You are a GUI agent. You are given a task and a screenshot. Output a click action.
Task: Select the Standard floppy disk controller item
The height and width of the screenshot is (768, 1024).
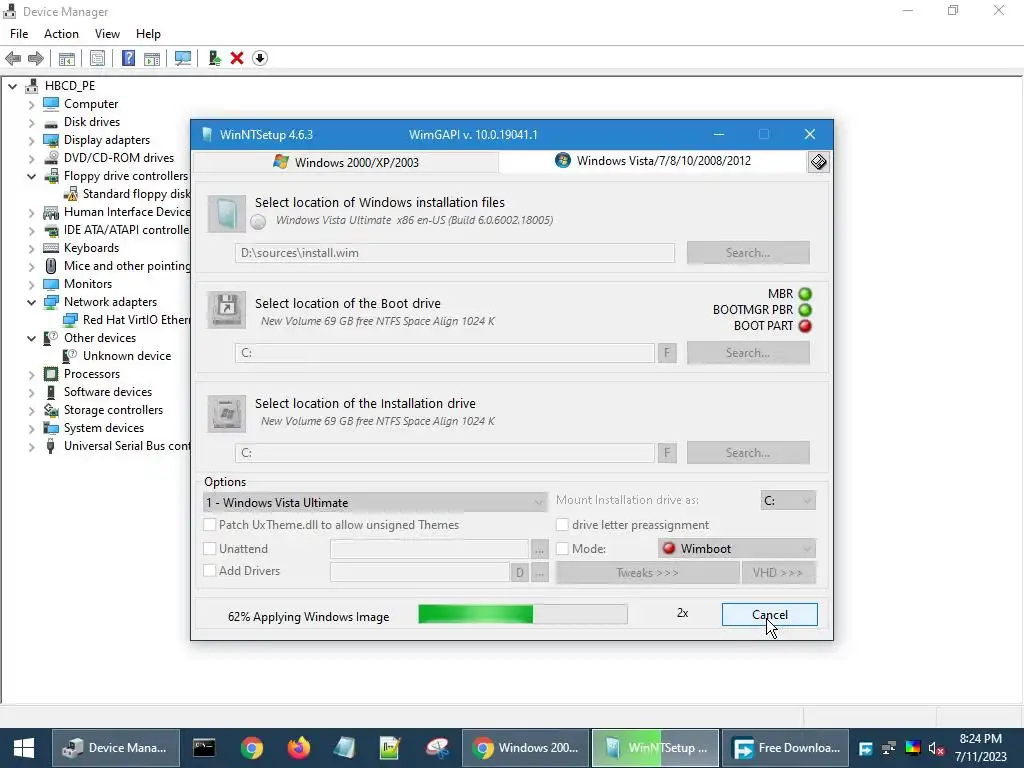[125, 194]
